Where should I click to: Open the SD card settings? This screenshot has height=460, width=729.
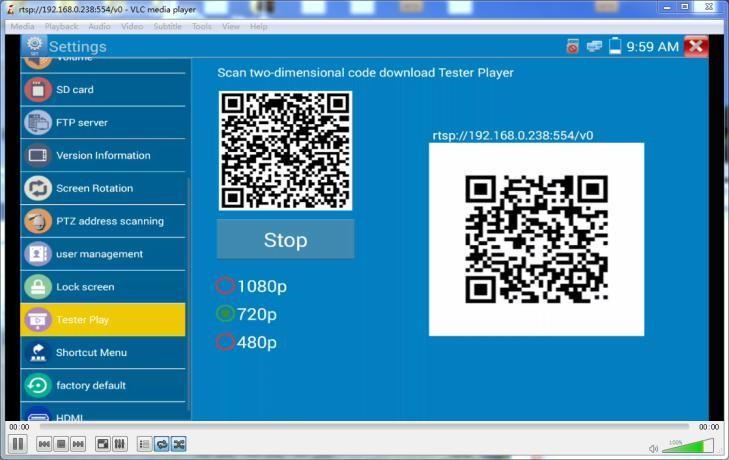[103, 90]
